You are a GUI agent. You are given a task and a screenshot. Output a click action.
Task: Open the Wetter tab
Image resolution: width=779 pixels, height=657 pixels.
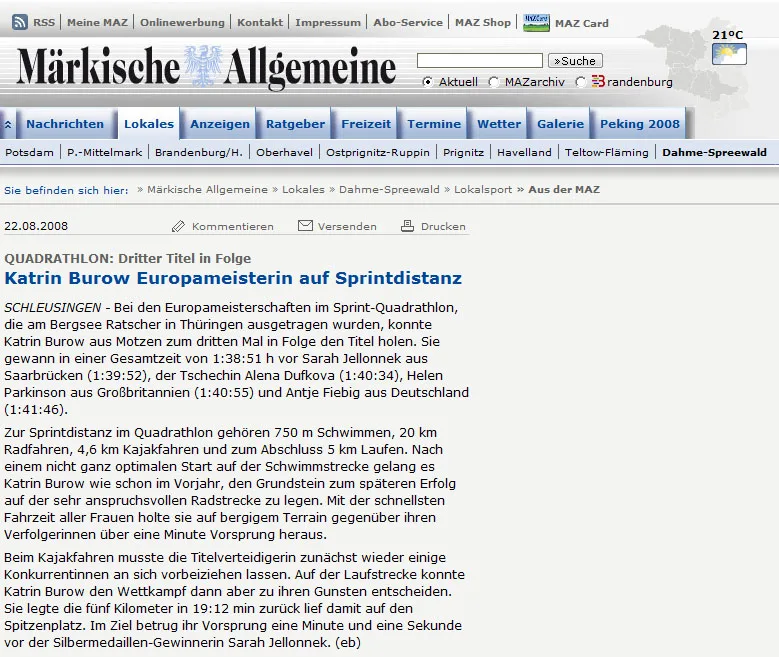coord(499,124)
